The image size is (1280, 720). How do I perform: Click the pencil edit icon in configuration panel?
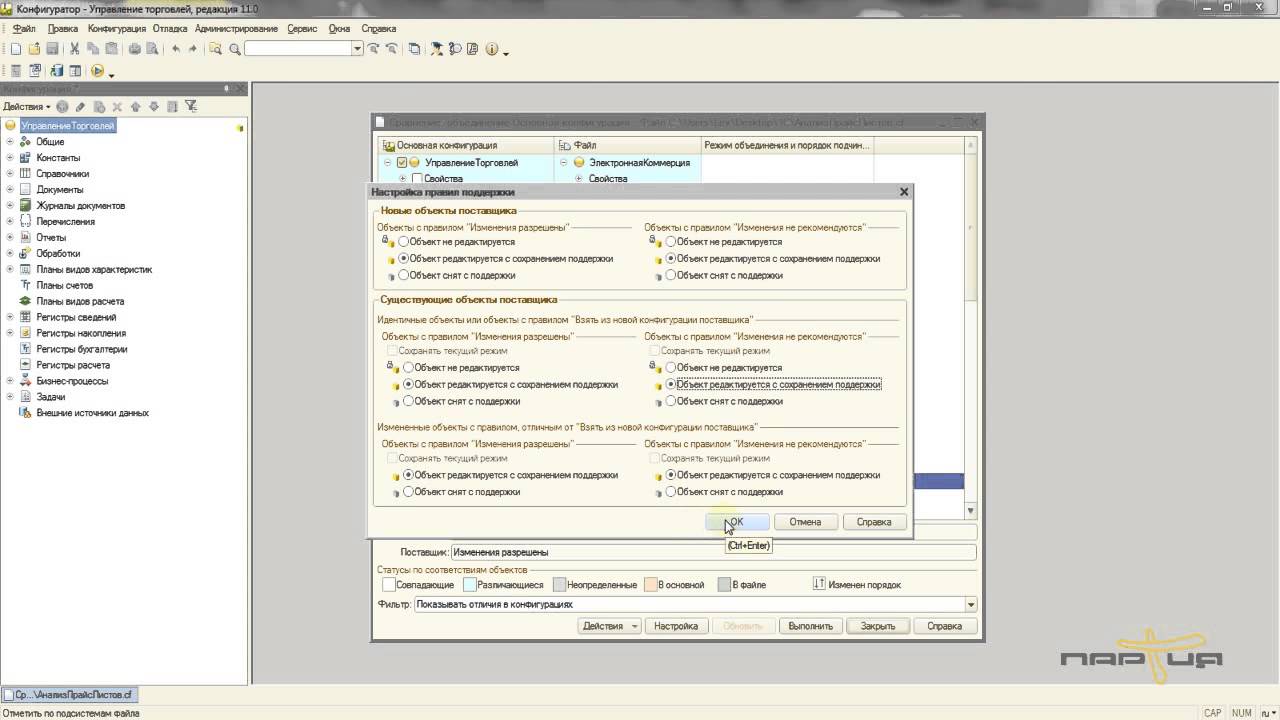(x=80, y=106)
